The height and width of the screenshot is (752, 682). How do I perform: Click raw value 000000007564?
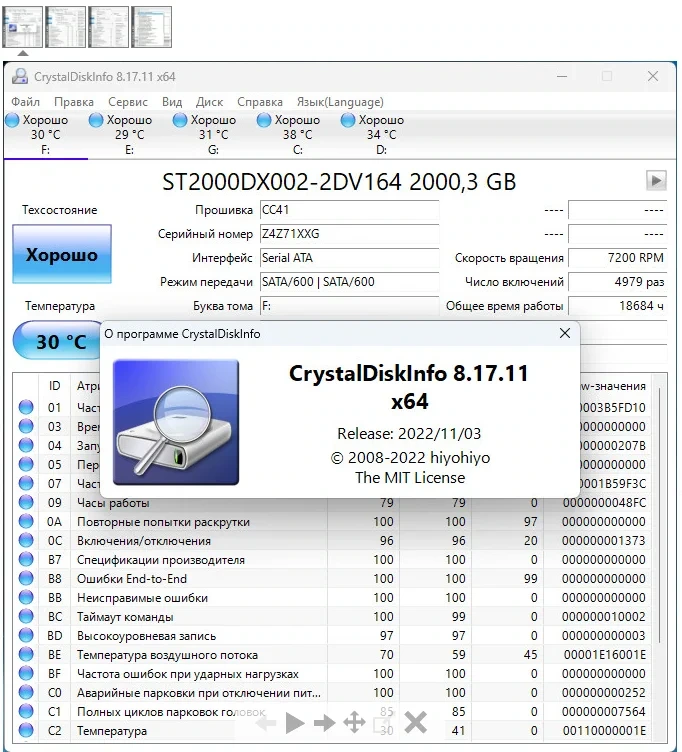coord(603,712)
